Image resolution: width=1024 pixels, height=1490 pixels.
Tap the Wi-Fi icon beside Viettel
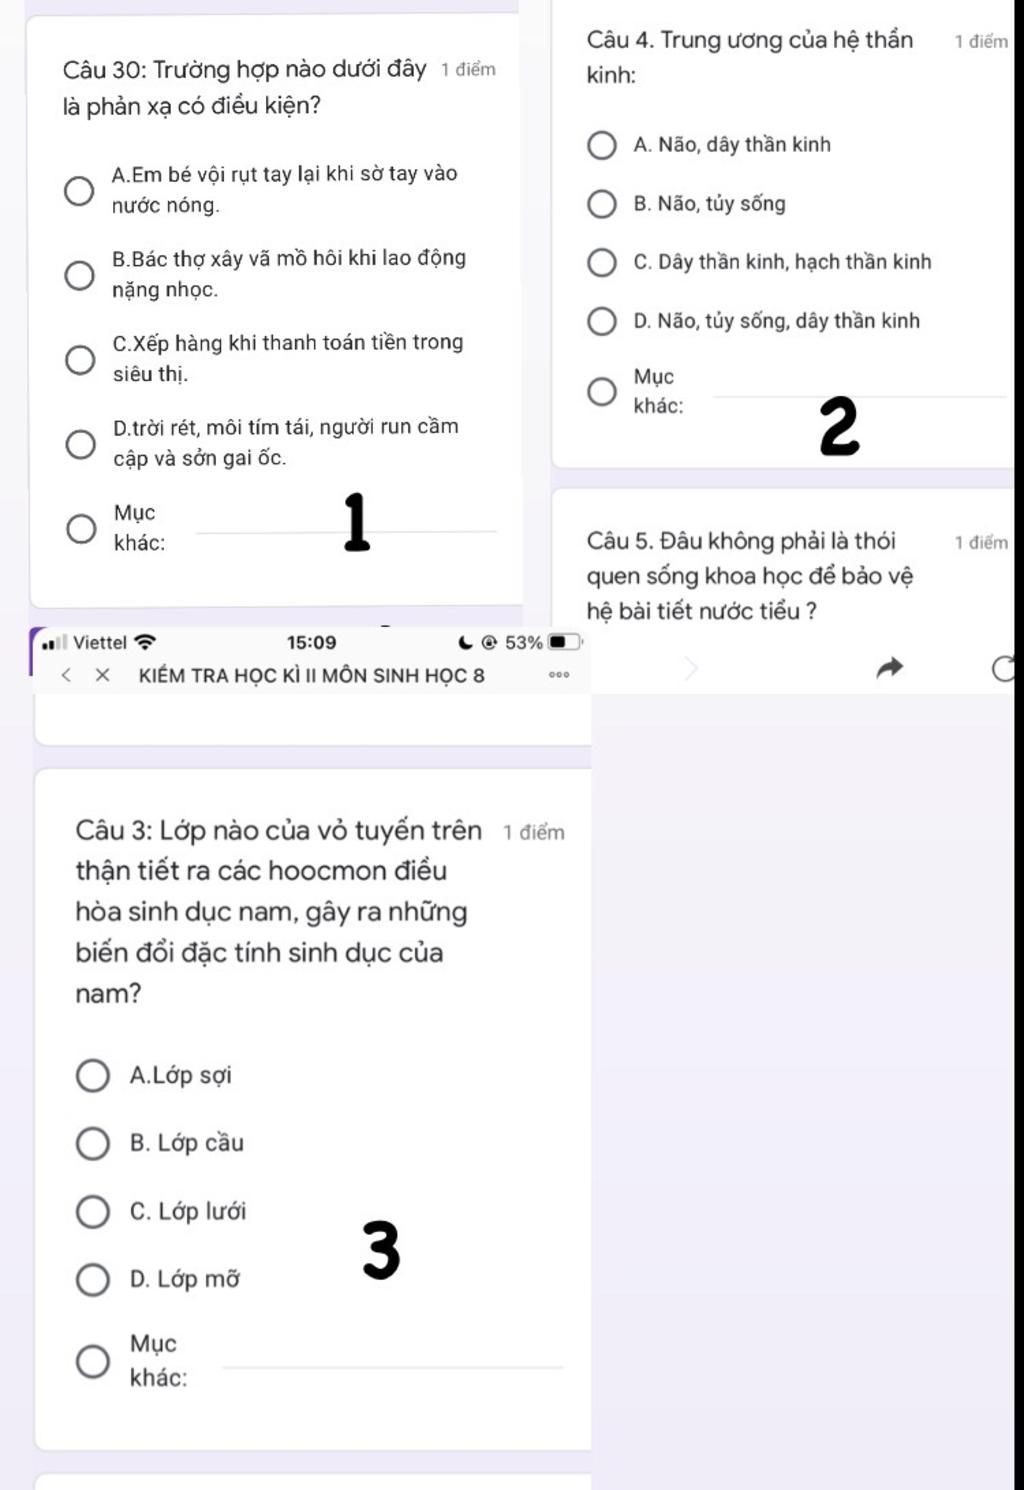(145, 642)
